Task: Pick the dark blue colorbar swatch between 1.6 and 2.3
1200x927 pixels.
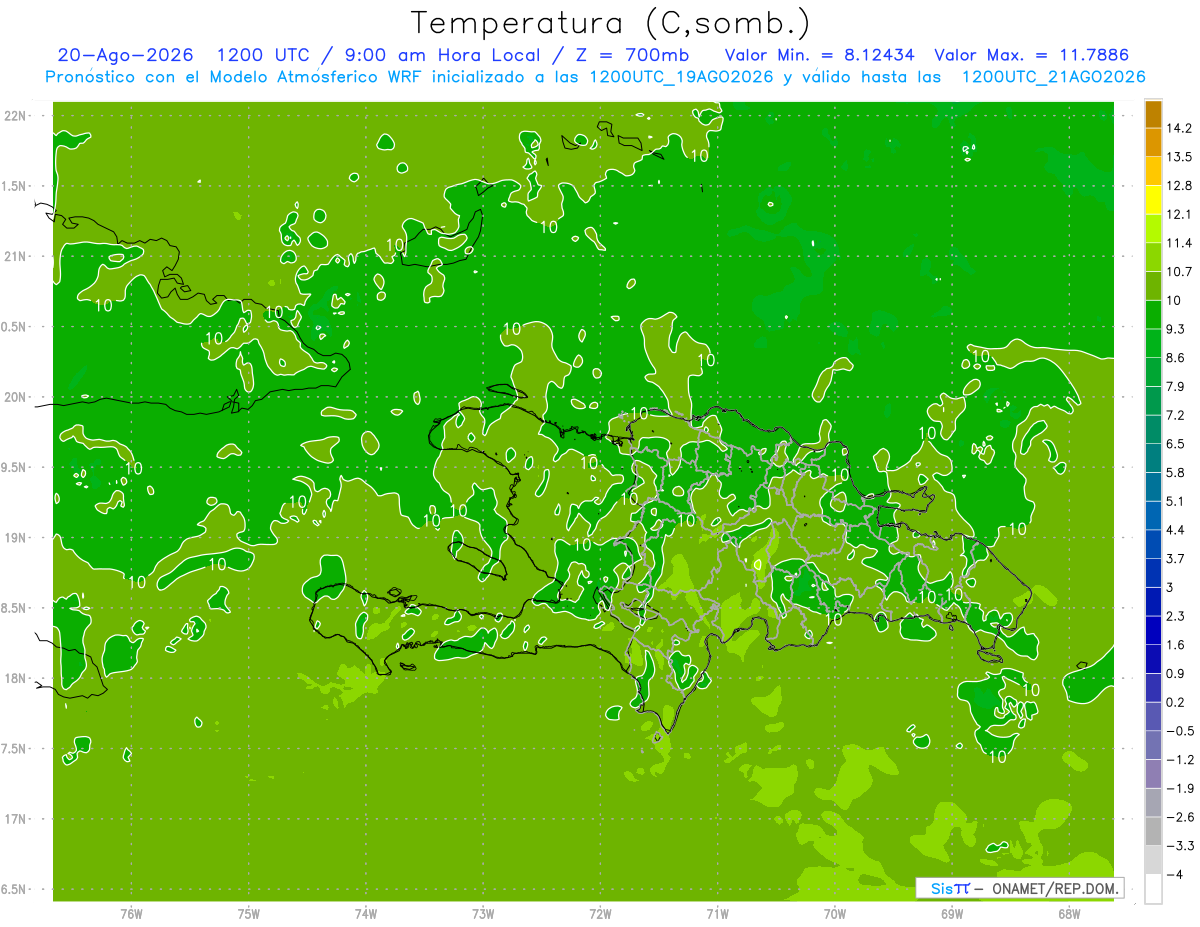Action: tap(1153, 630)
